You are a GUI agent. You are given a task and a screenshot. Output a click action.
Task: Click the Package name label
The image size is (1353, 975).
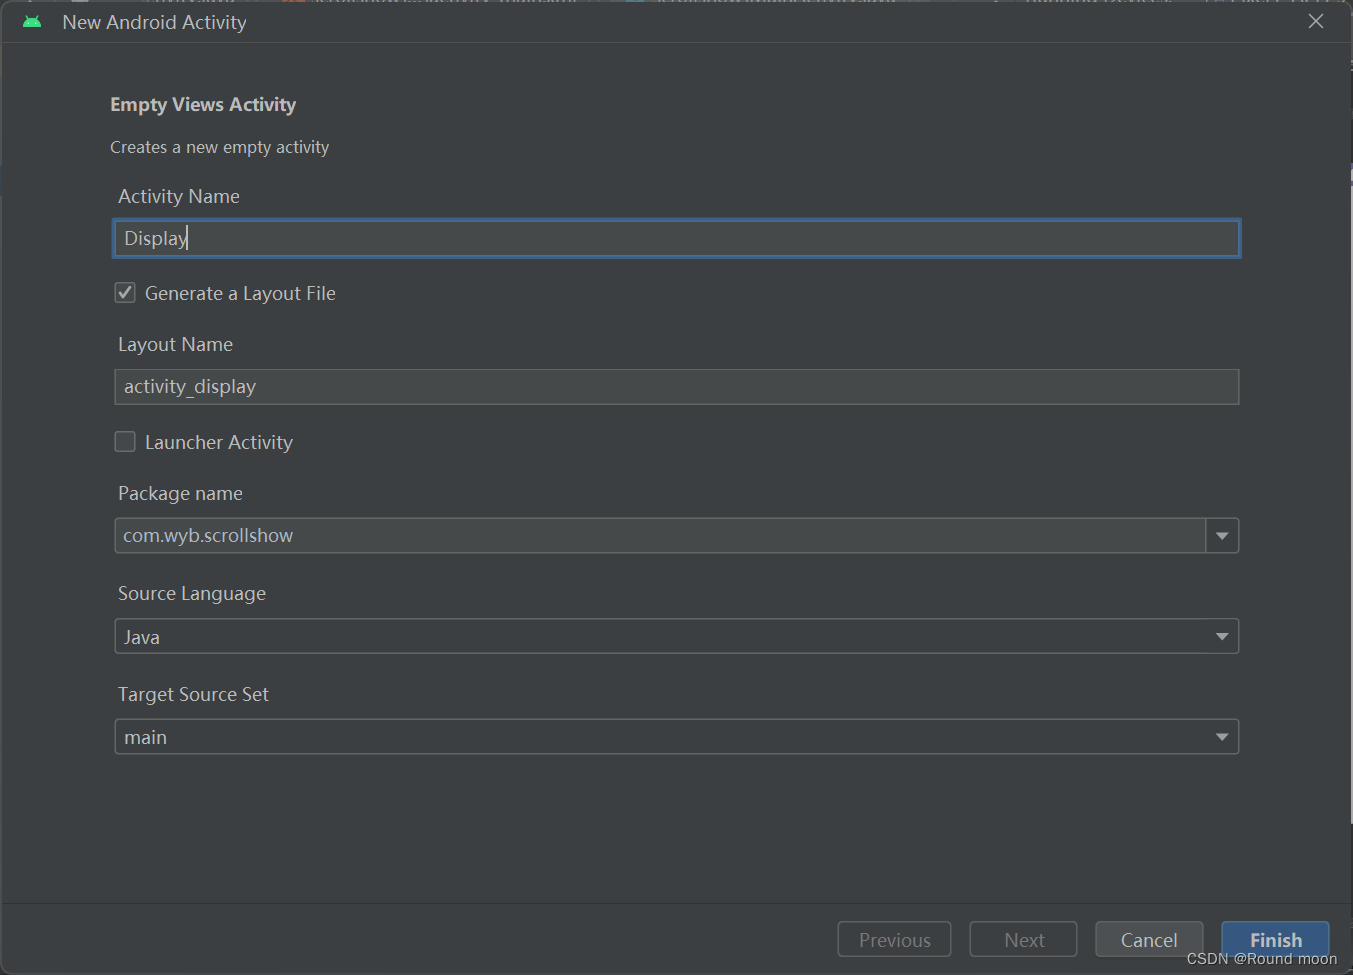pyautogui.click(x=180, y=493)
